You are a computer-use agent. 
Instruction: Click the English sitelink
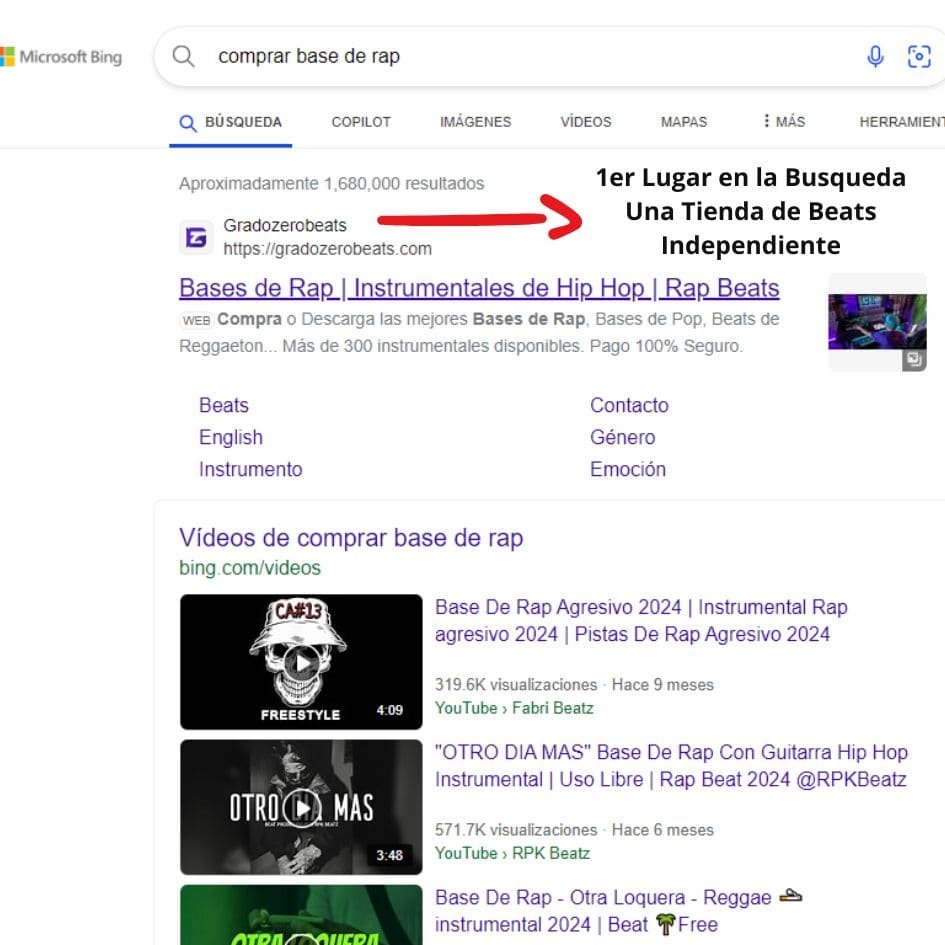pos(230,437)
